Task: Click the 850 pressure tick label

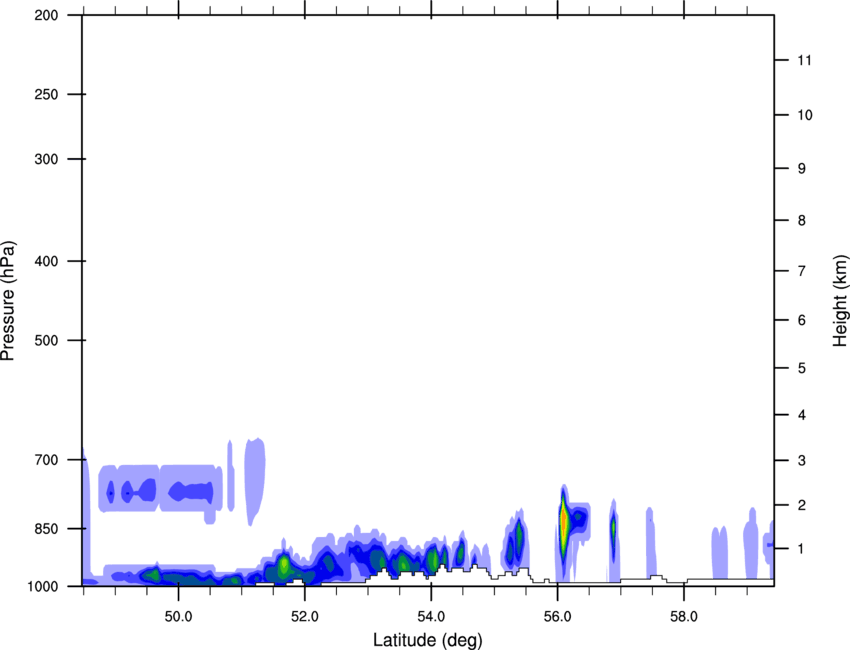Action: coord(46,529)
